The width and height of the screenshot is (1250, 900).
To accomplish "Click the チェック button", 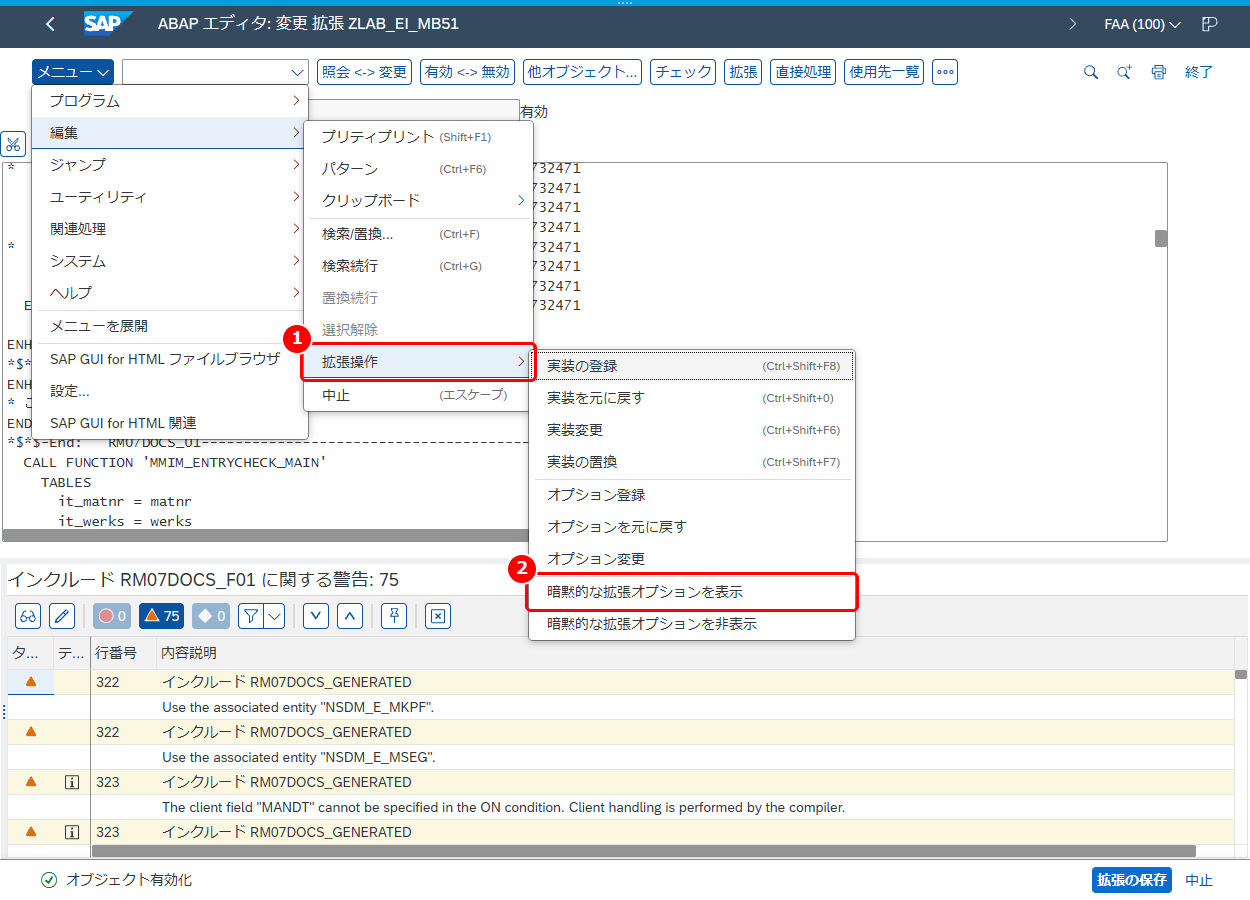I will [683, 72].
